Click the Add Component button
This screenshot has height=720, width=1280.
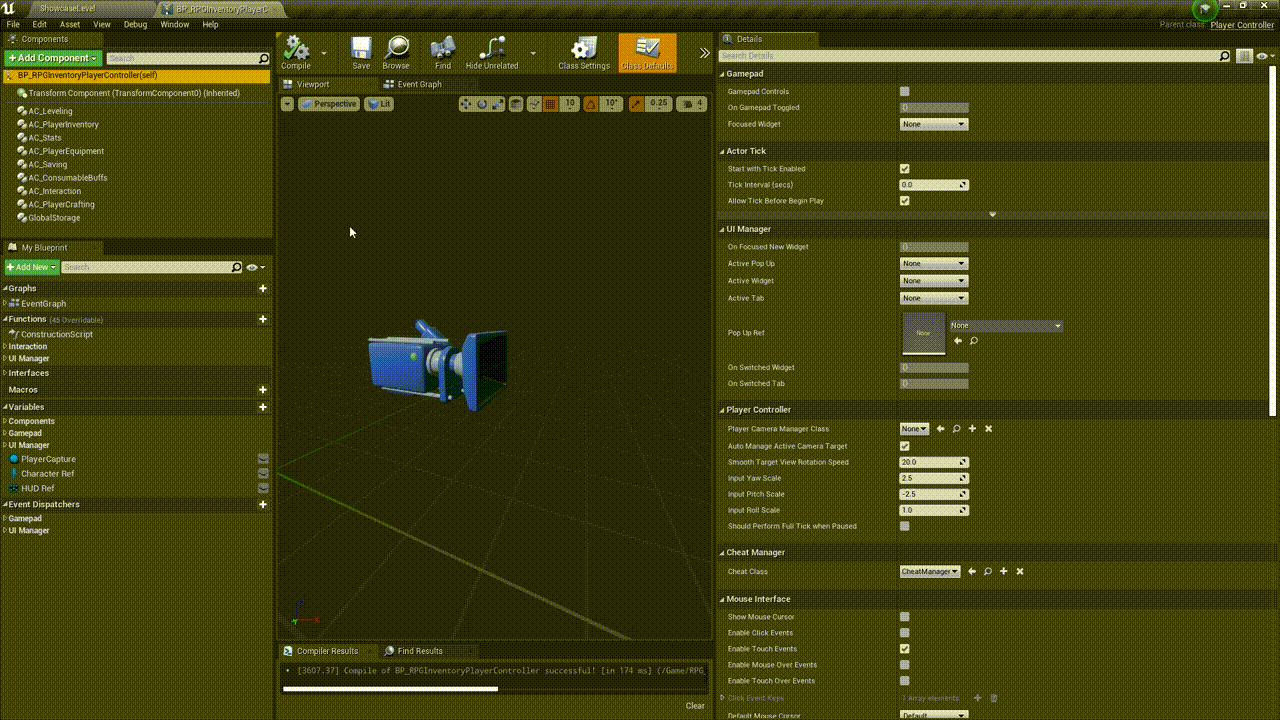(x=53, y=58)
